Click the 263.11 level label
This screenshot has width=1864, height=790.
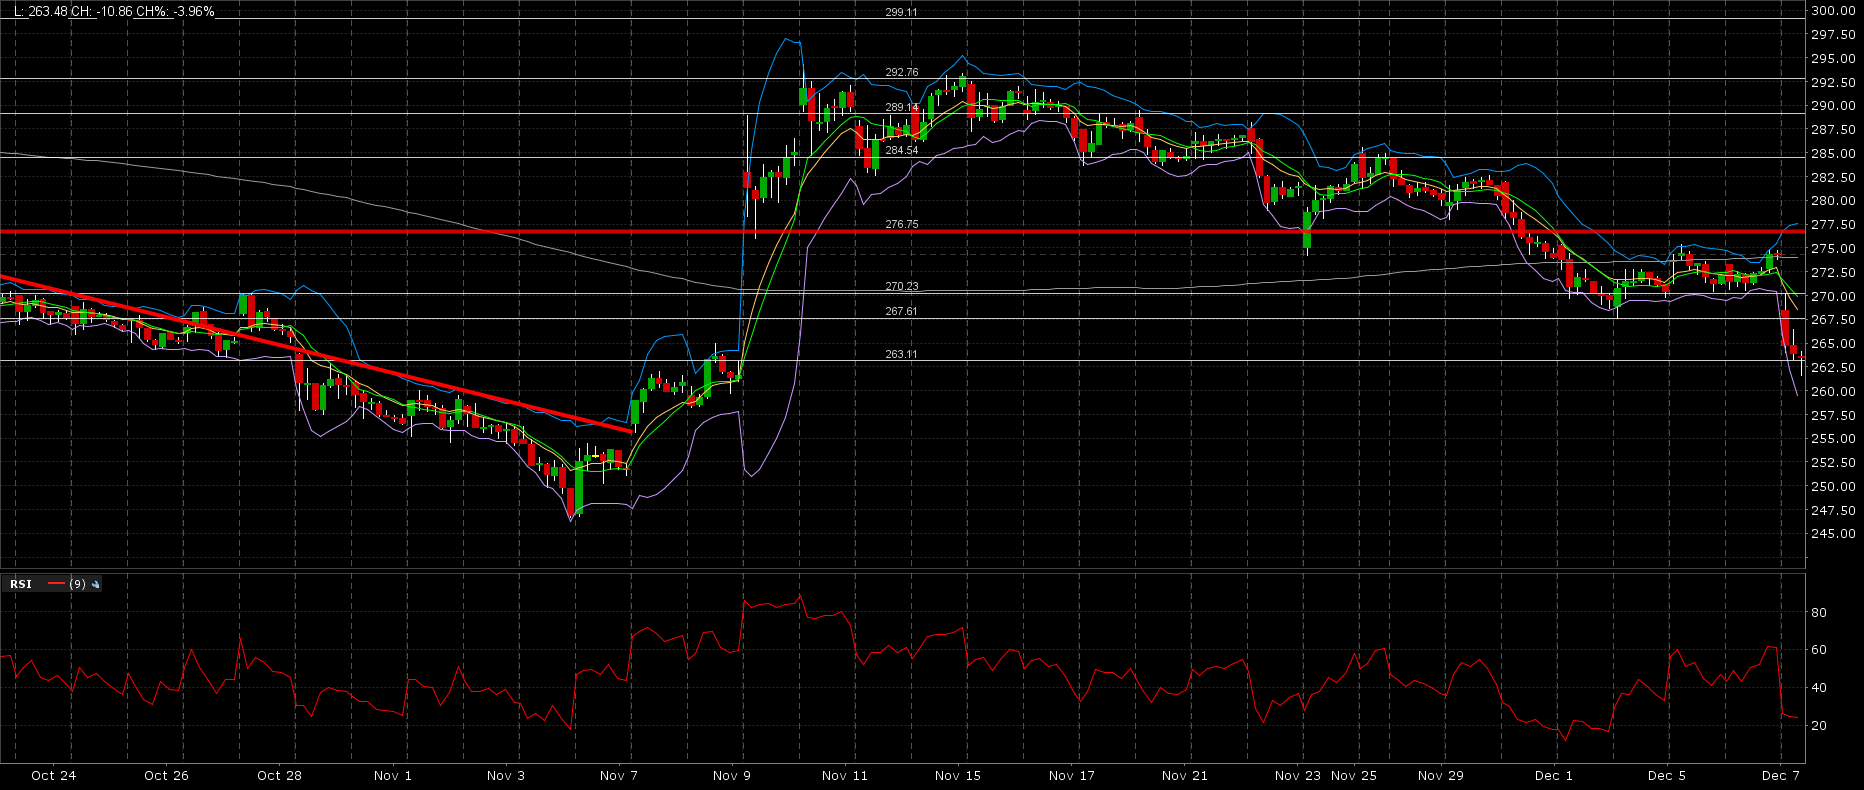[x=901, y=355]
